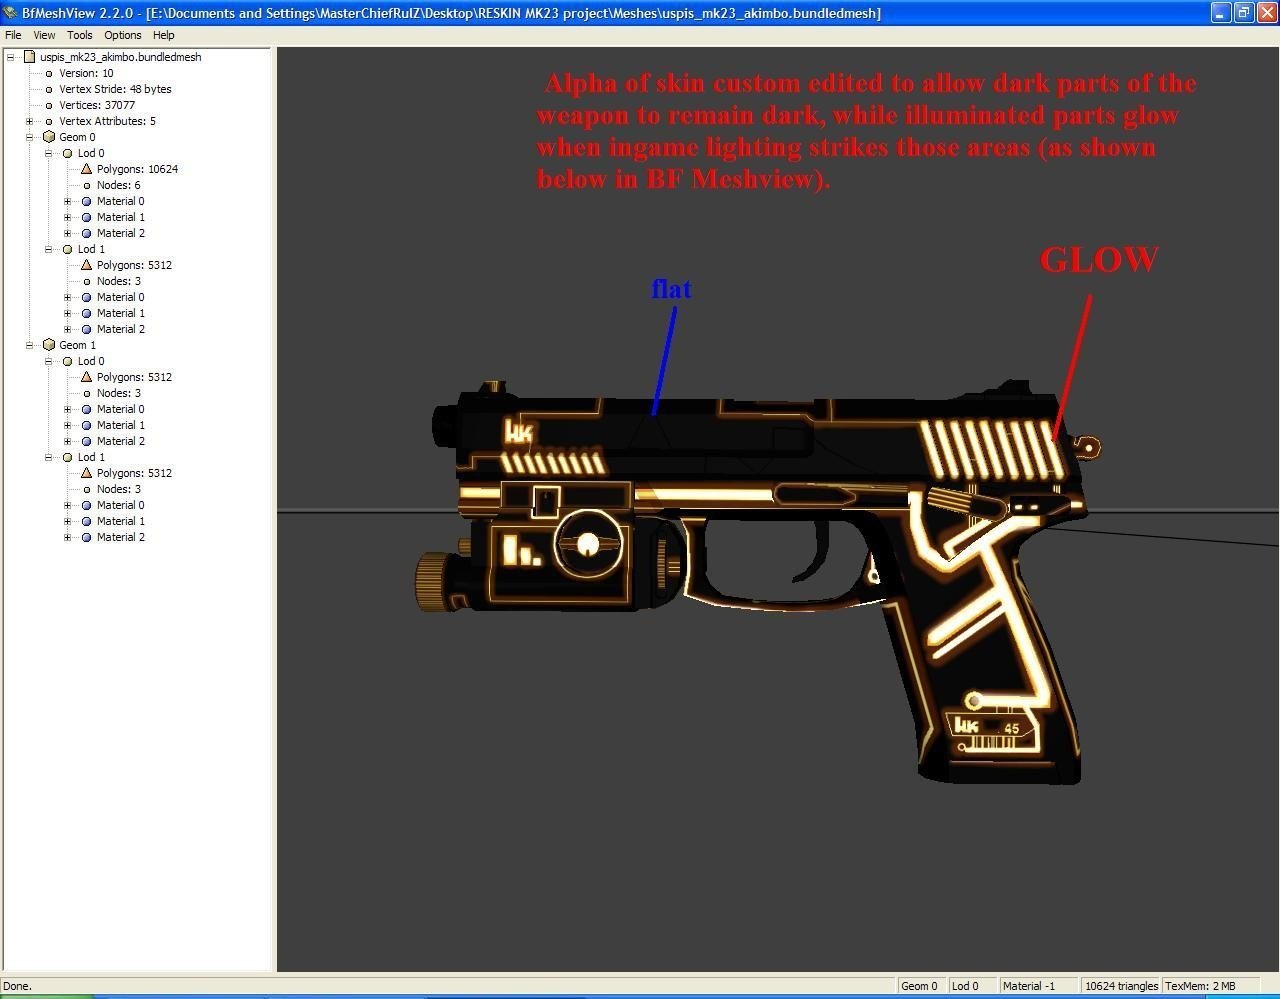
Task: Click the Lod 1 node icon under Geom 0
Action: pos(67,249)
